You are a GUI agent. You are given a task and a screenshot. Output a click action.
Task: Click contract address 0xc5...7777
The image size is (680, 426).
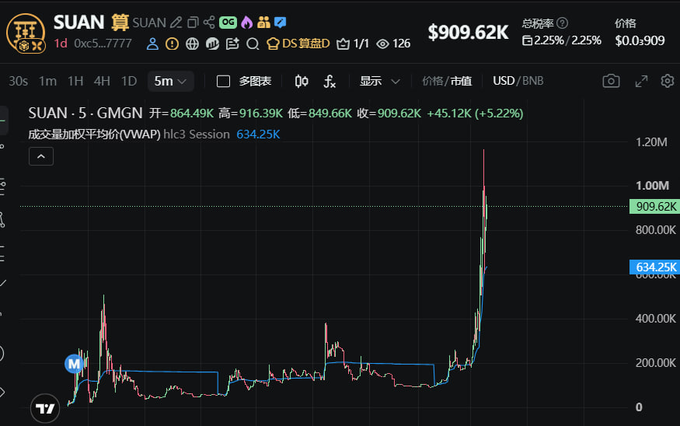(x=103, y=44)
